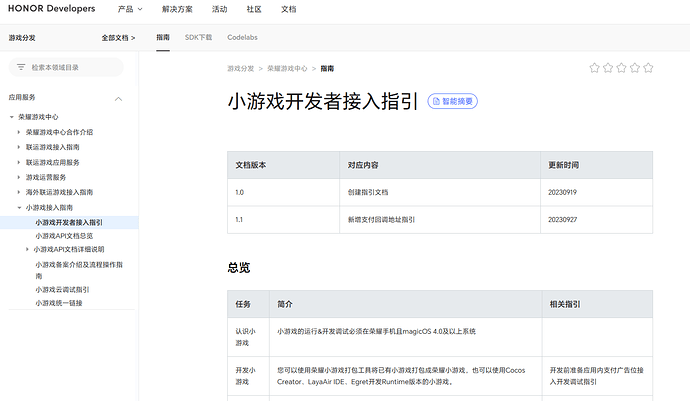Open 小游戏备案介绍及流程操作指南
690x401 pixels.
(x=79, y=270)
